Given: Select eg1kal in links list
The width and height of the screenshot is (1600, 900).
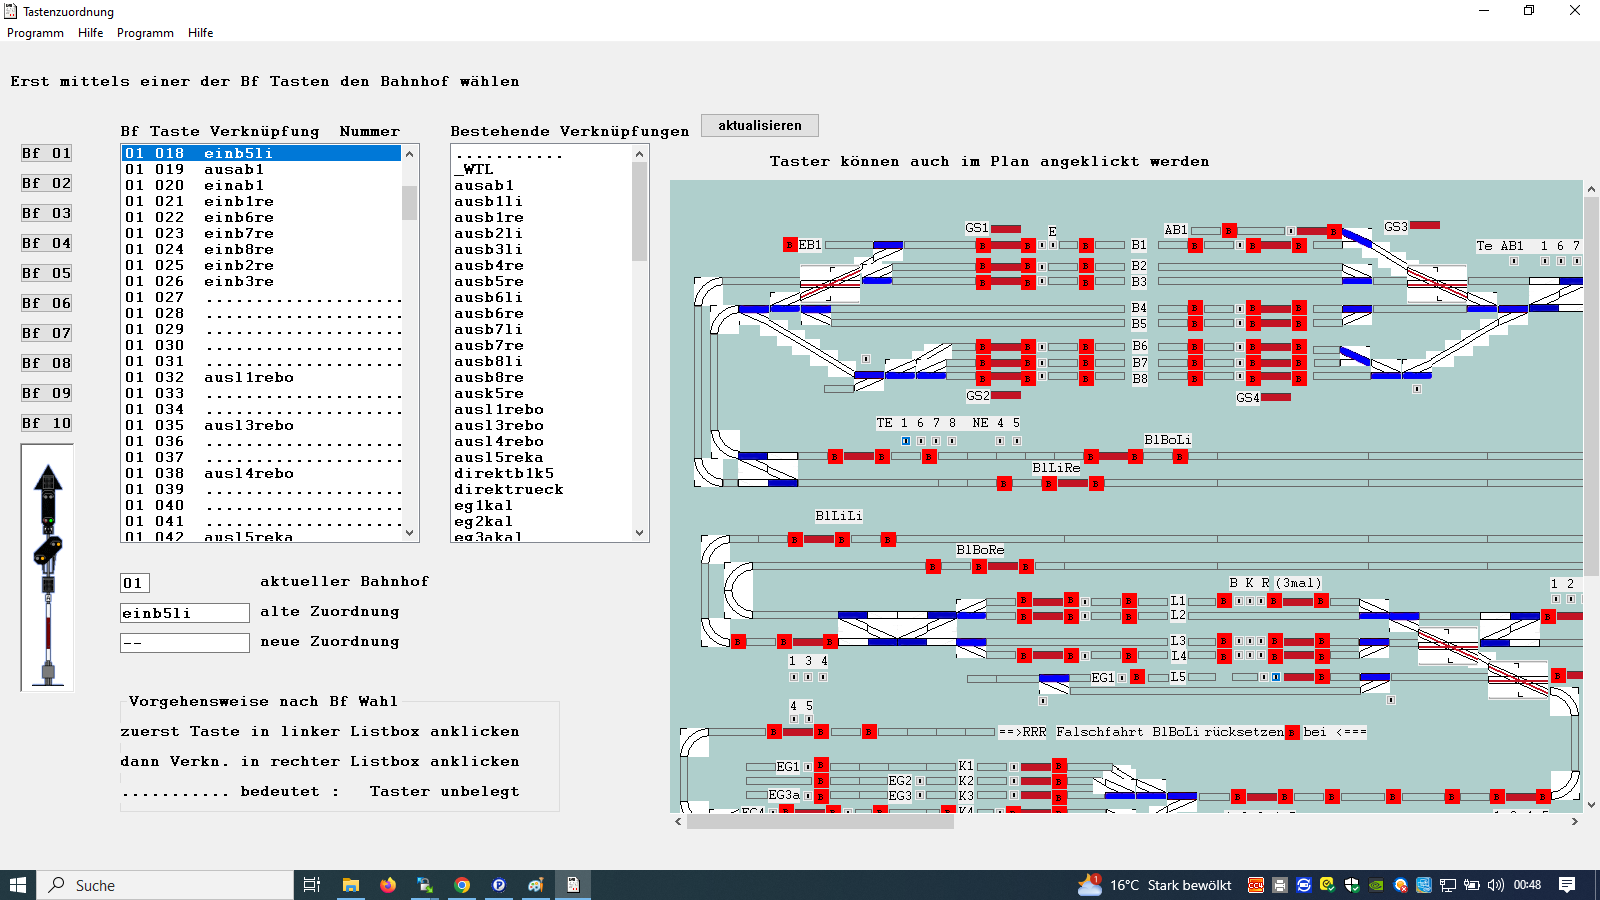Looking at the screenshot, I should tap(541, 505).
